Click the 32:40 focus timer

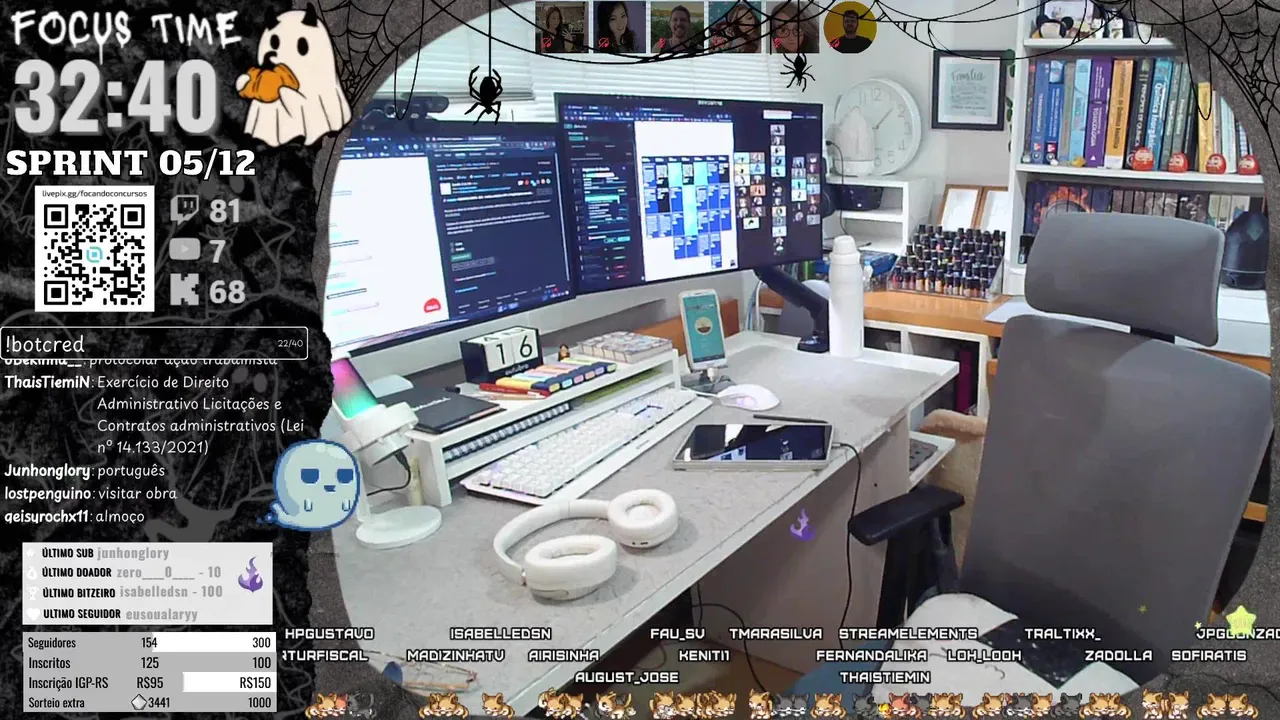coord(116,97)
